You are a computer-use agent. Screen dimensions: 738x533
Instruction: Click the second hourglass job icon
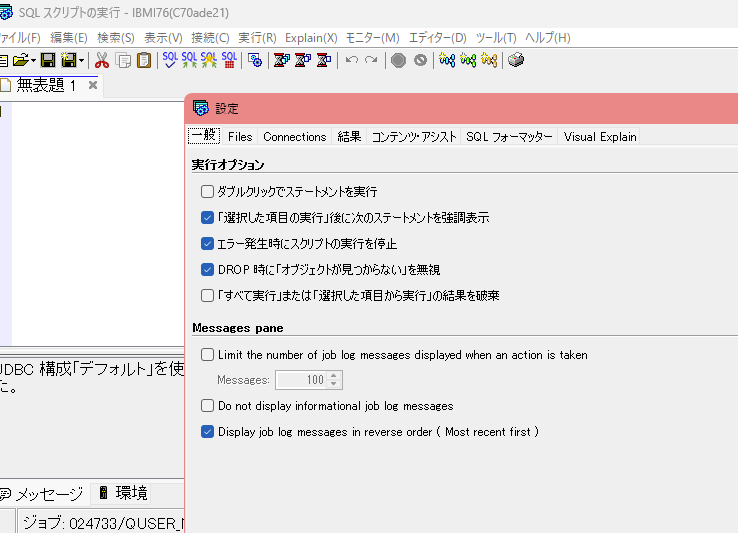(303, 60)
